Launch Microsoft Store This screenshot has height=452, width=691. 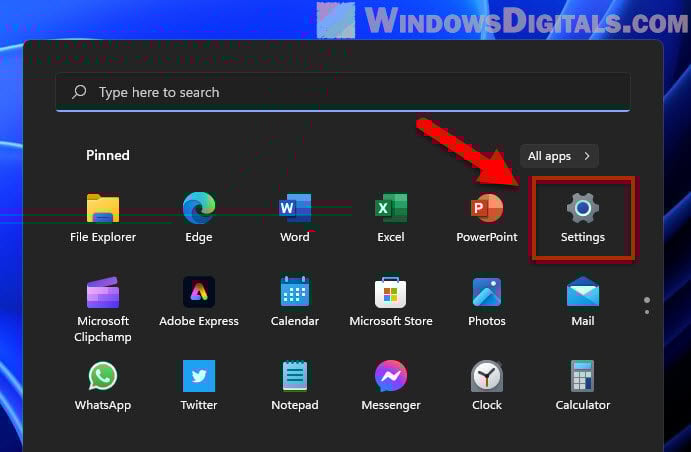coord(391,302)
